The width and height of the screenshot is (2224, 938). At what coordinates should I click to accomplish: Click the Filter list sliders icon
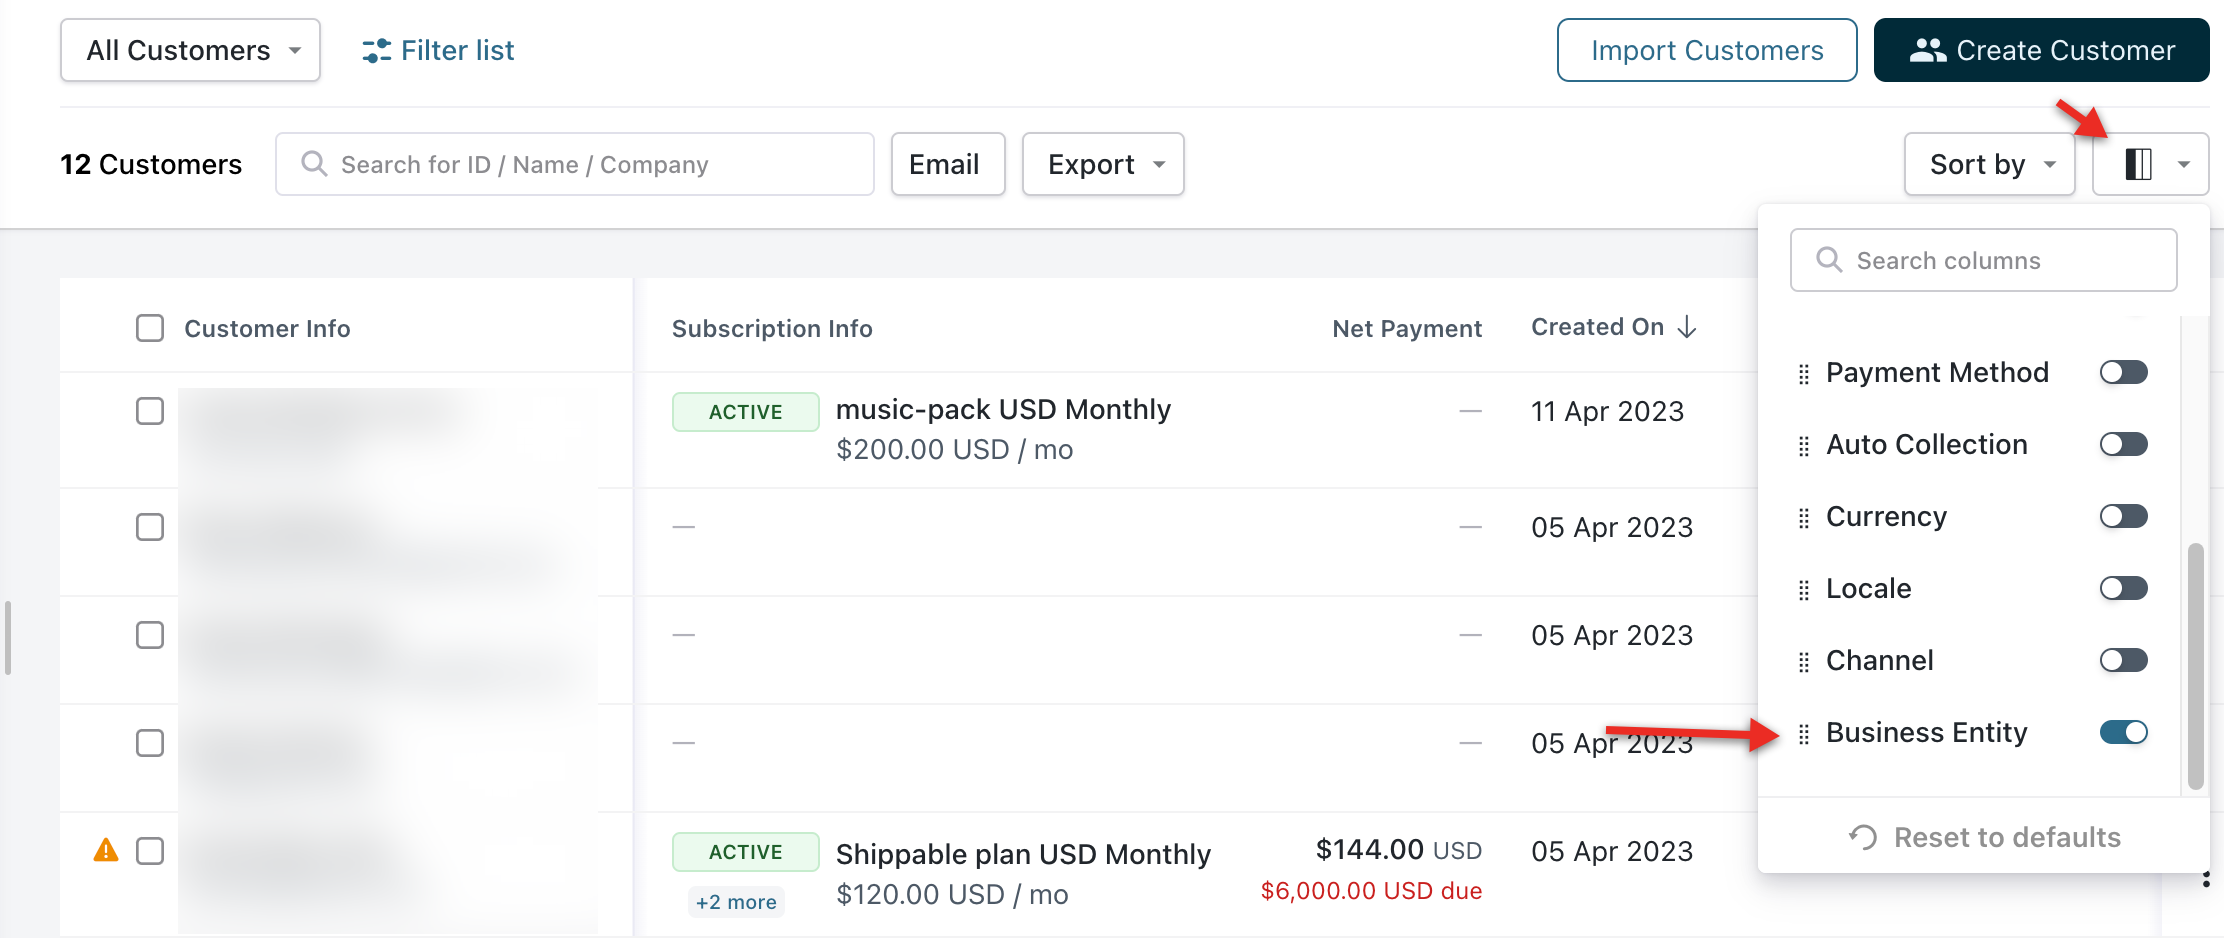click(x=376, y=51)
